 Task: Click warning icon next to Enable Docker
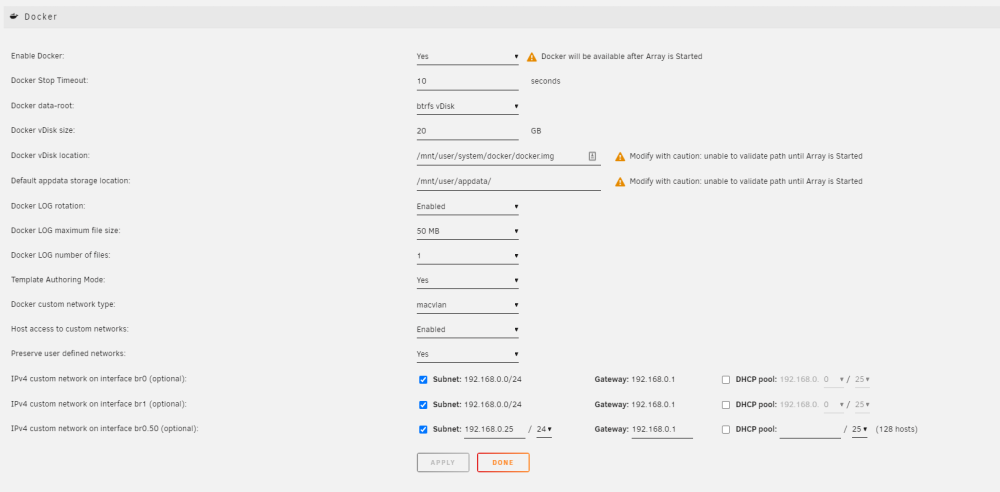pyautogui.click(x=532, y=57)
